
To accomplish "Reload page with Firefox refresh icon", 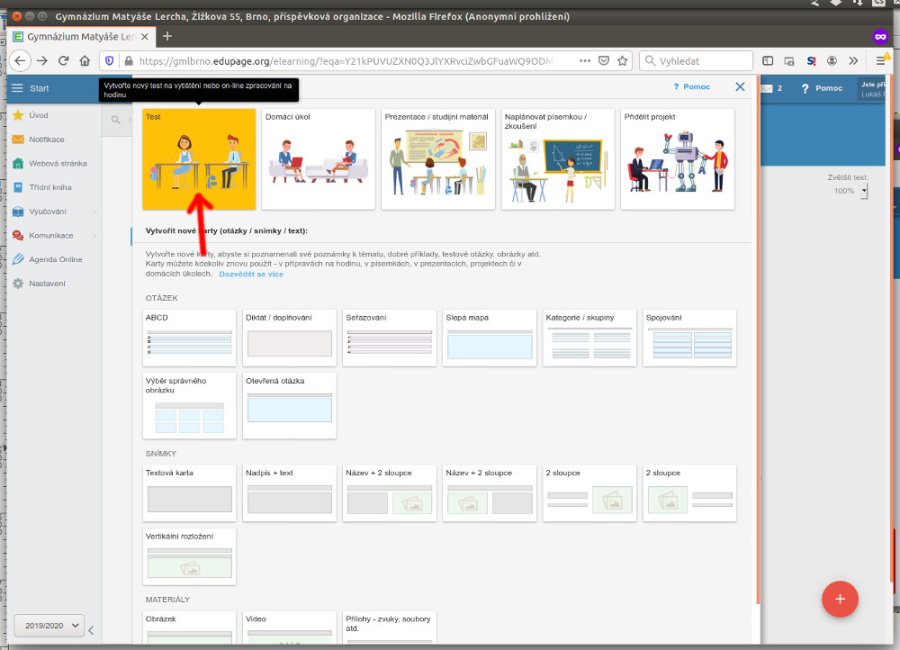I will (63, 60).
